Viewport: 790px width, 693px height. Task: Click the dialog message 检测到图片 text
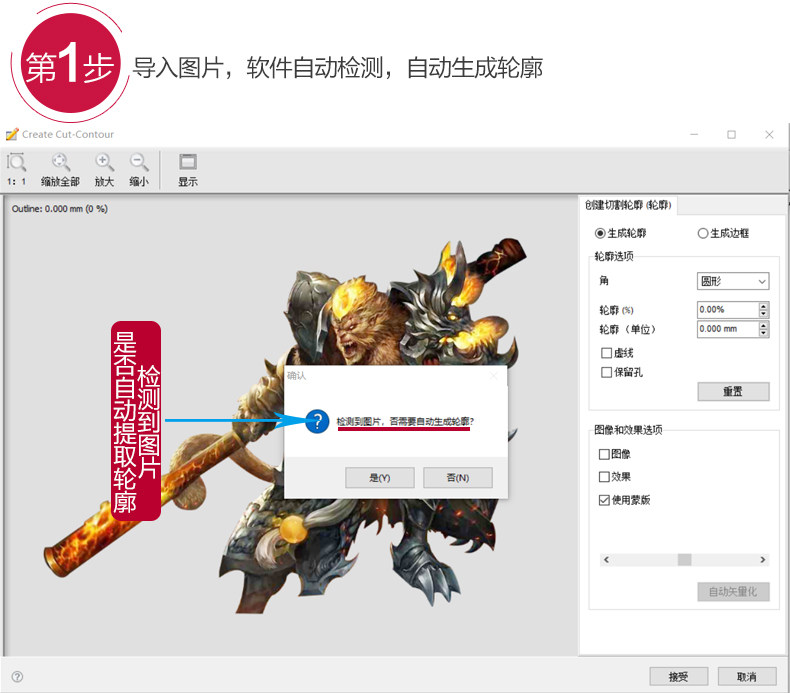405,421
